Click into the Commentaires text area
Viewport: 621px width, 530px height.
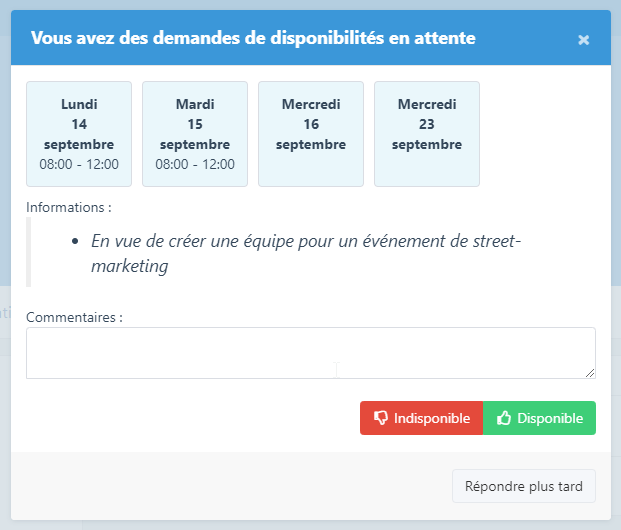click(x=311, y=353)
